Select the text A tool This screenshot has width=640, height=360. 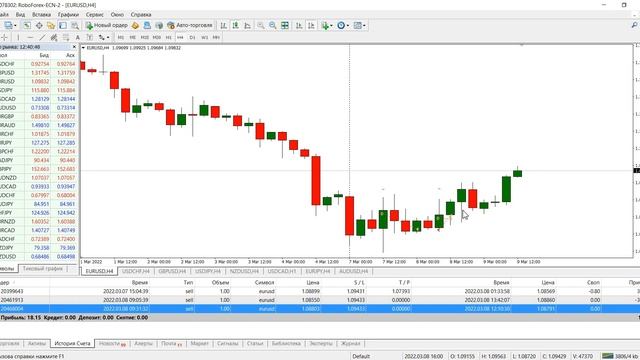[78, 37]
